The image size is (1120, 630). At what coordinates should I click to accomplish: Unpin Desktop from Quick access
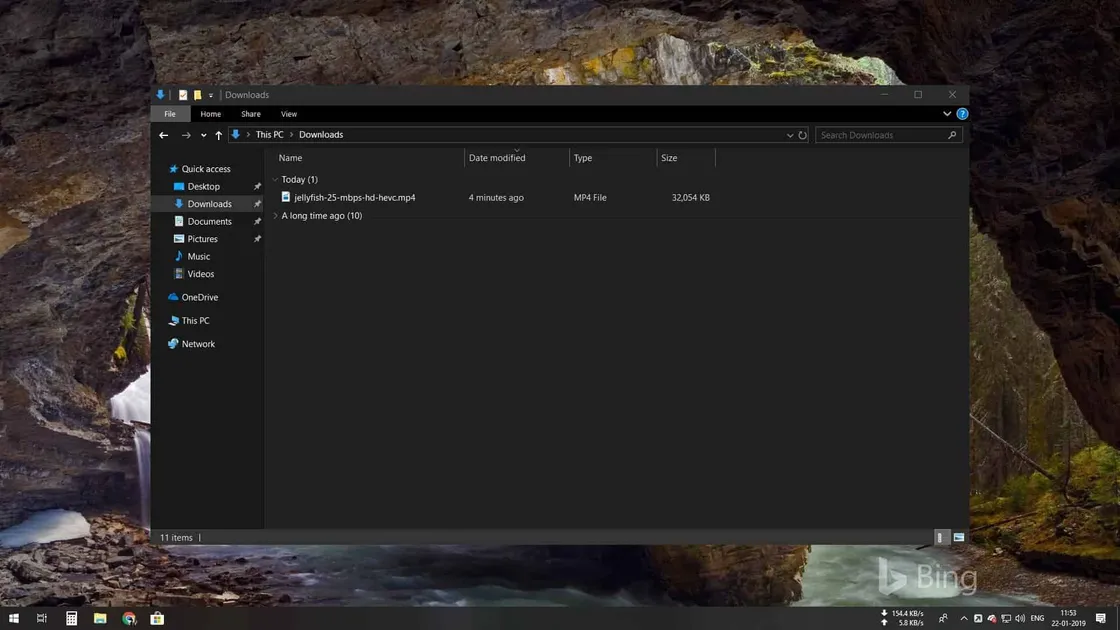coord(257,186)
